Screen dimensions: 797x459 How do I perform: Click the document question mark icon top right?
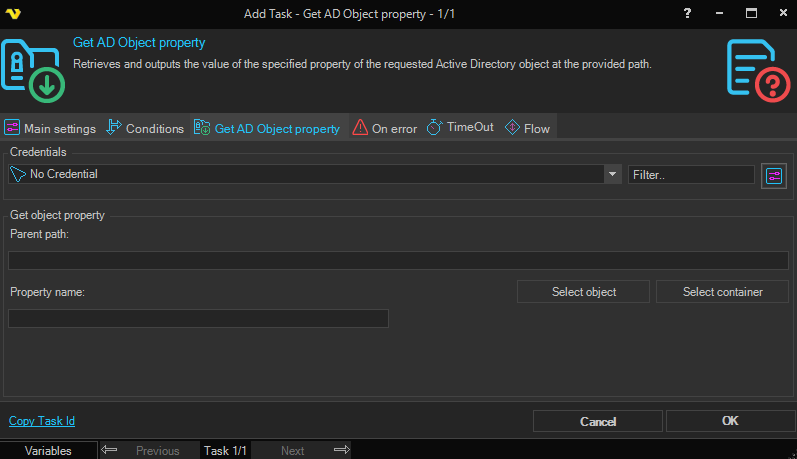coord(759,70)
